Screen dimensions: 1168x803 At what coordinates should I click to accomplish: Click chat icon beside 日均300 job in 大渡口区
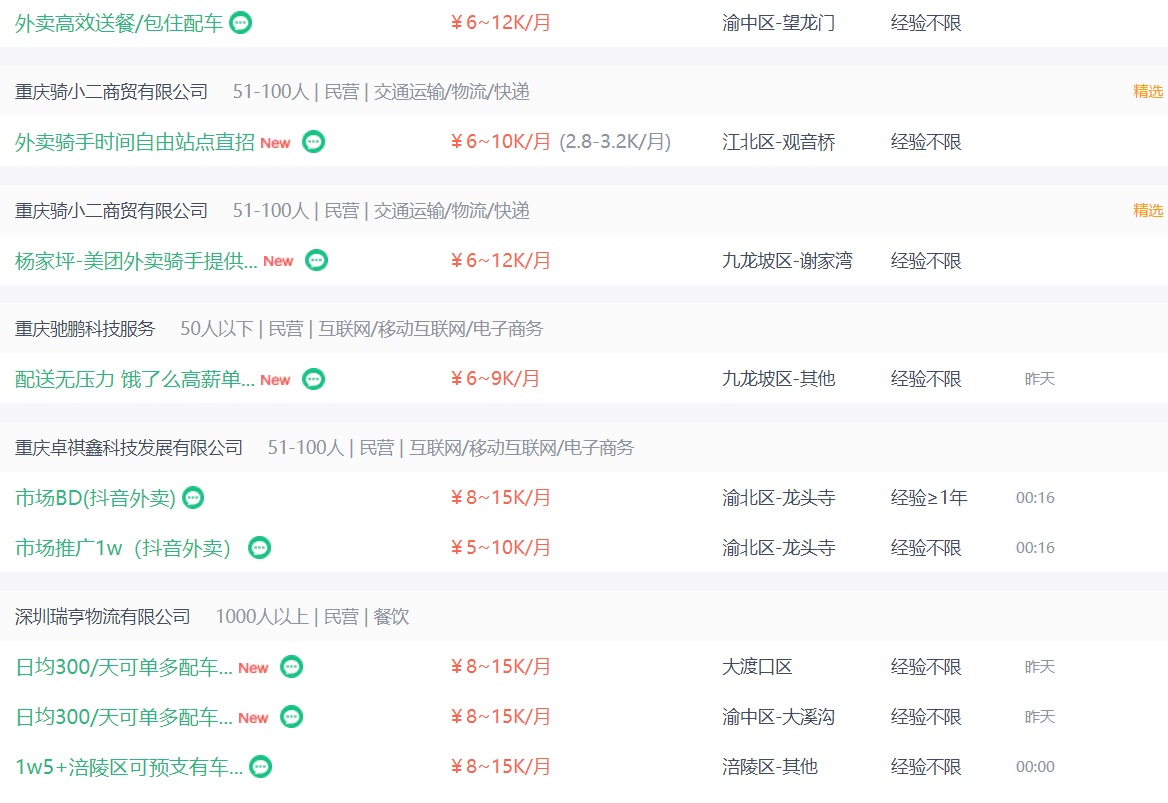[x=291, y=667]
